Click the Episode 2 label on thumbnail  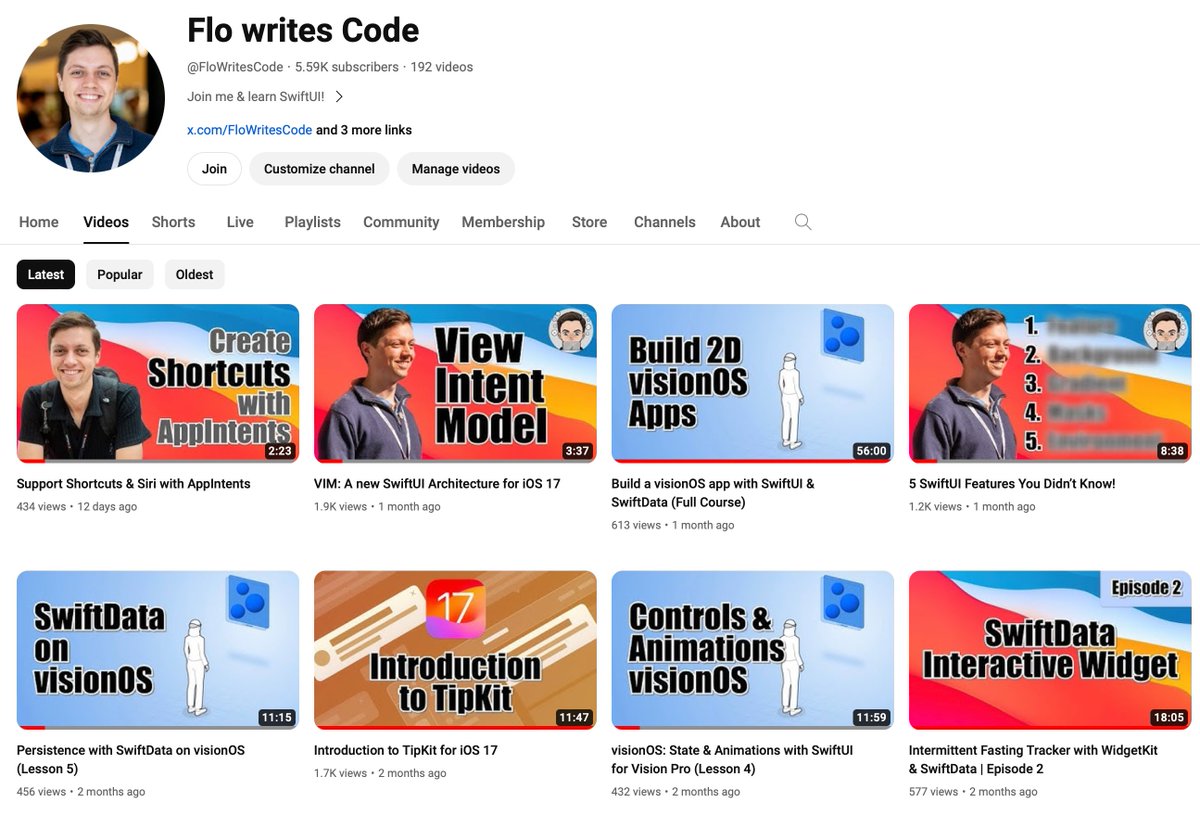pyautogui.click(x=1146, y=588)
